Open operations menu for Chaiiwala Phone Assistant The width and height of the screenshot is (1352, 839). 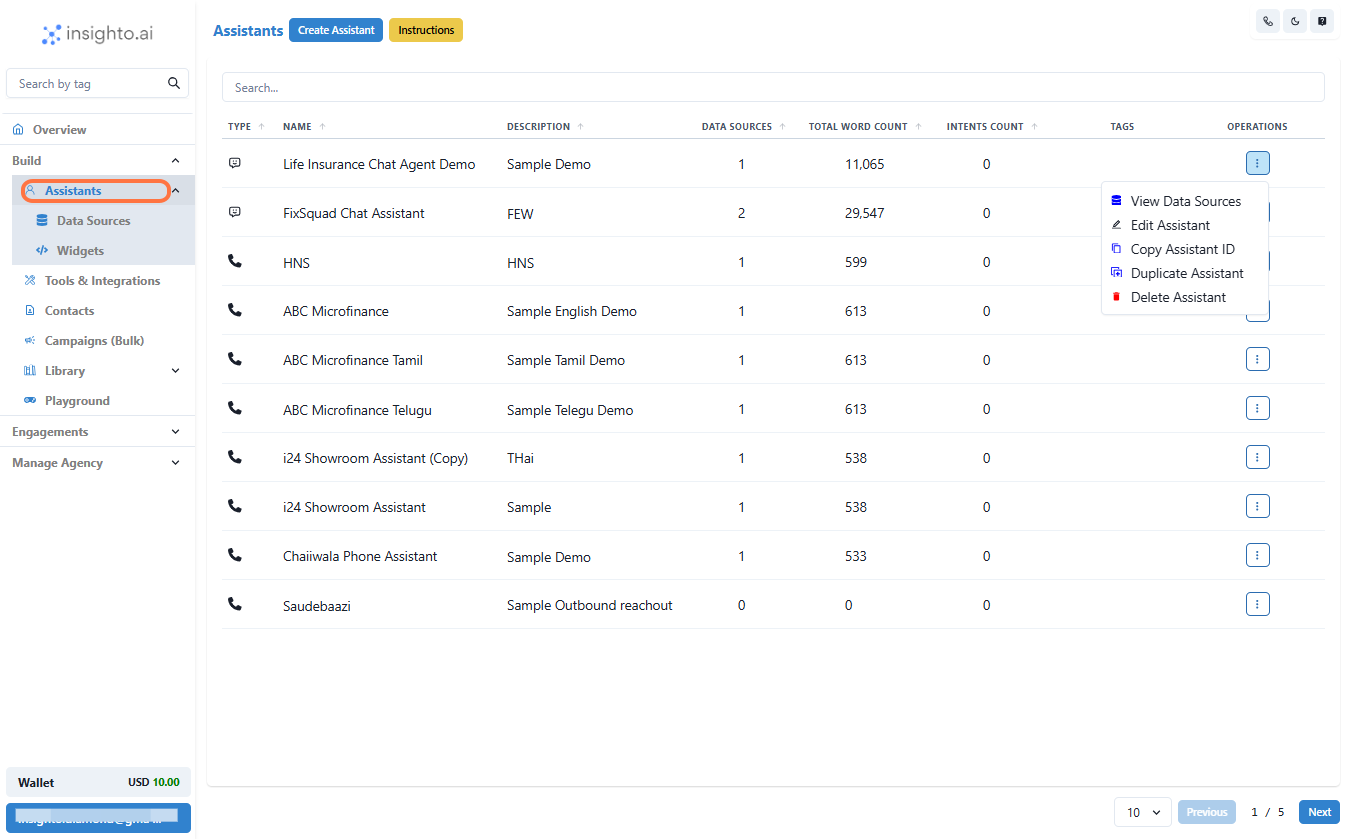pyautogui.click(x=1257, y=555)
